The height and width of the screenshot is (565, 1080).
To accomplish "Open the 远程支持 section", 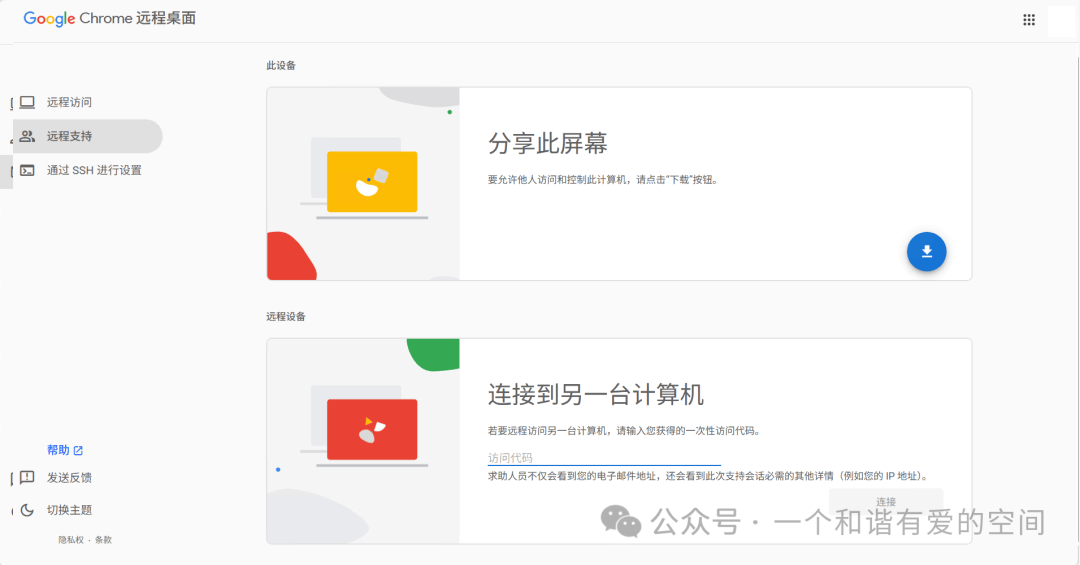I will click(x=87, y=136).
